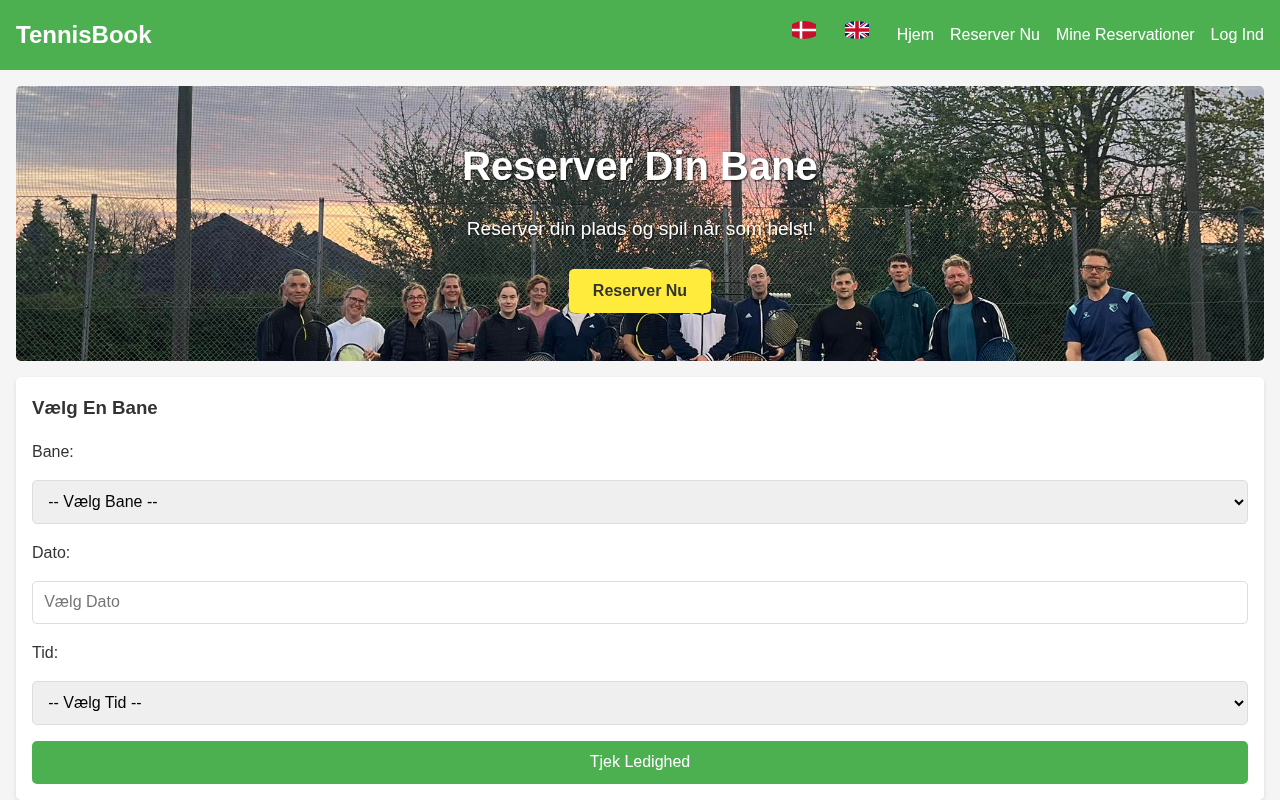Focus the Vælg Dato input field

point(640,602)
